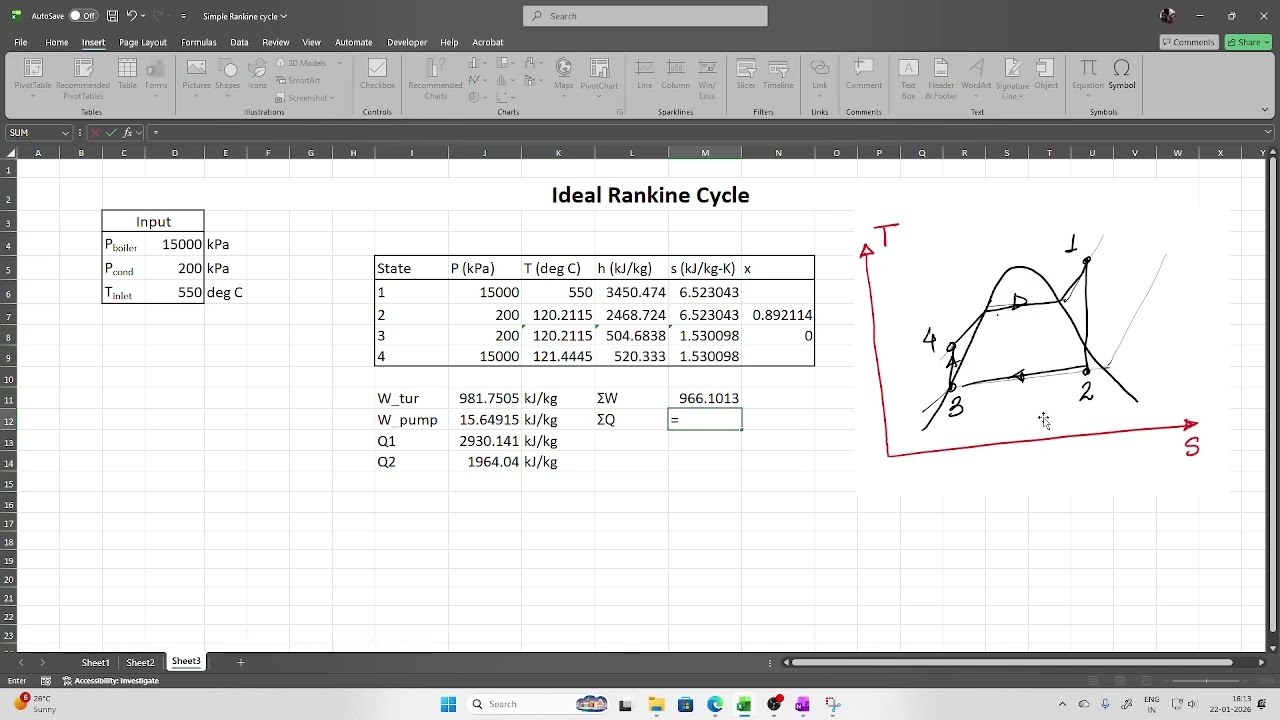Select cell containing 3450.474
Screen dimensions: 1280x720
point(631,292)
